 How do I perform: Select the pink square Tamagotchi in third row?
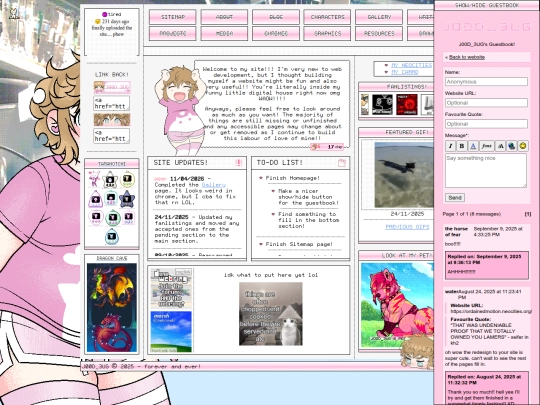(x=129, y=217)
